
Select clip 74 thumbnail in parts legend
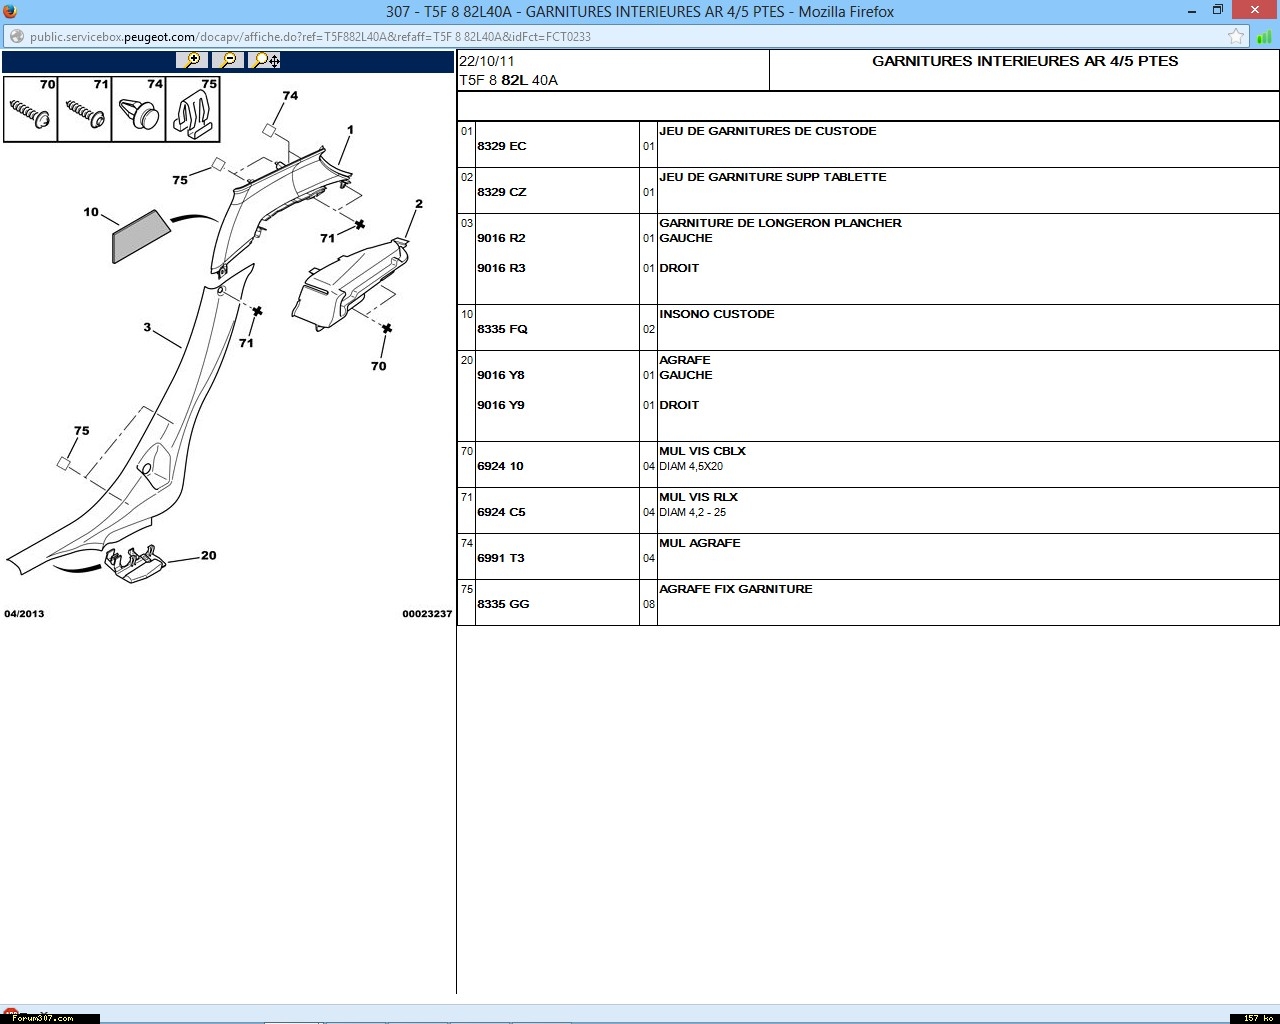pyautogui.click(x=138, y=110)
